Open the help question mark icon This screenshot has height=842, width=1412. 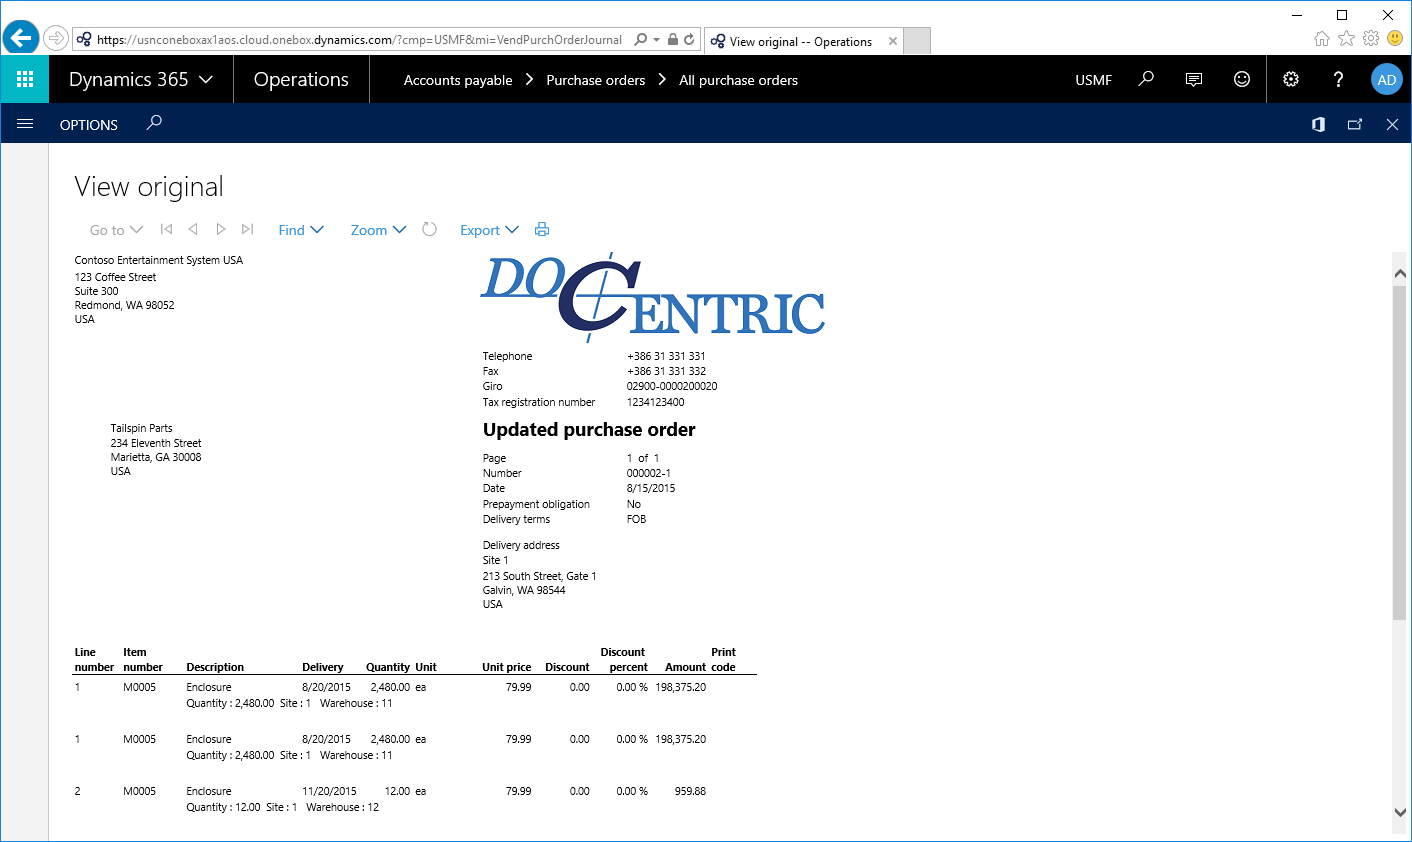(1339, 79)
